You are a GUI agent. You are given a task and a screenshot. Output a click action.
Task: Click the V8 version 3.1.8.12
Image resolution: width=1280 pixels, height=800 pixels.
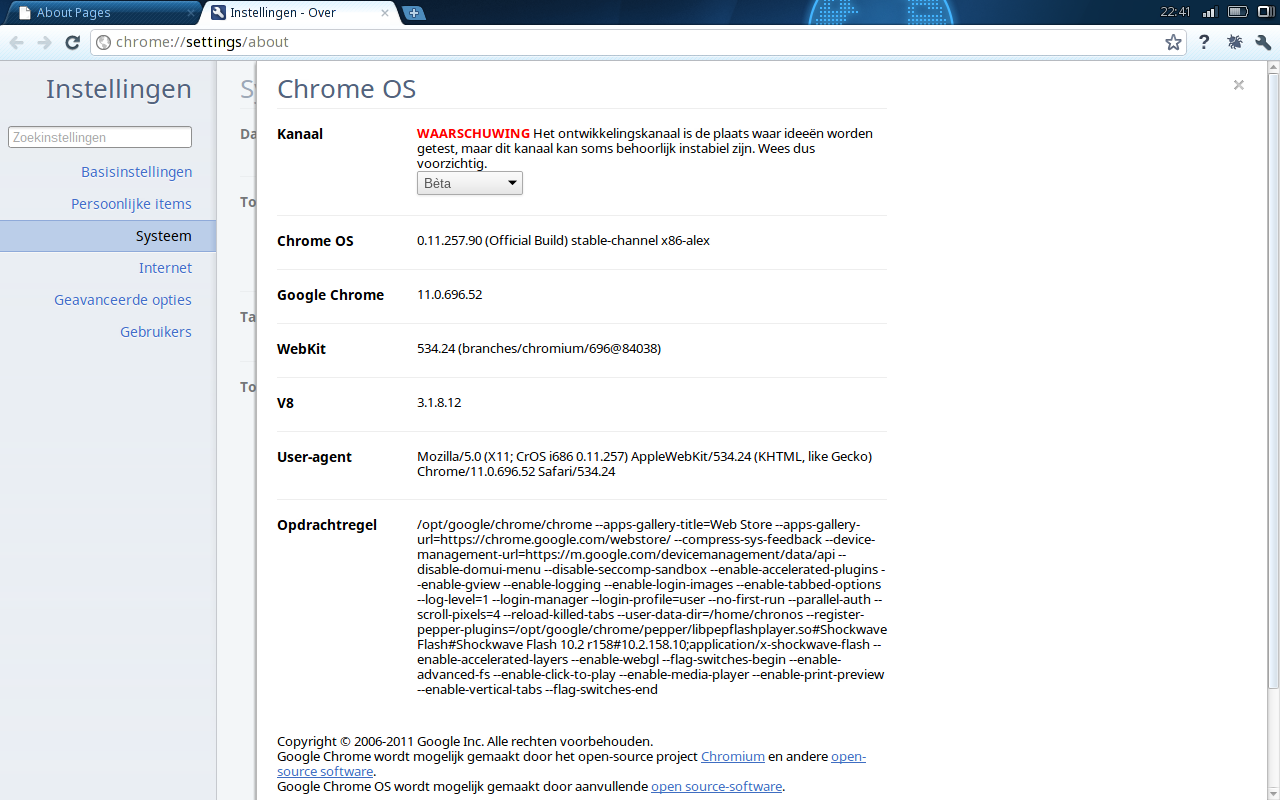pos(439,403)
